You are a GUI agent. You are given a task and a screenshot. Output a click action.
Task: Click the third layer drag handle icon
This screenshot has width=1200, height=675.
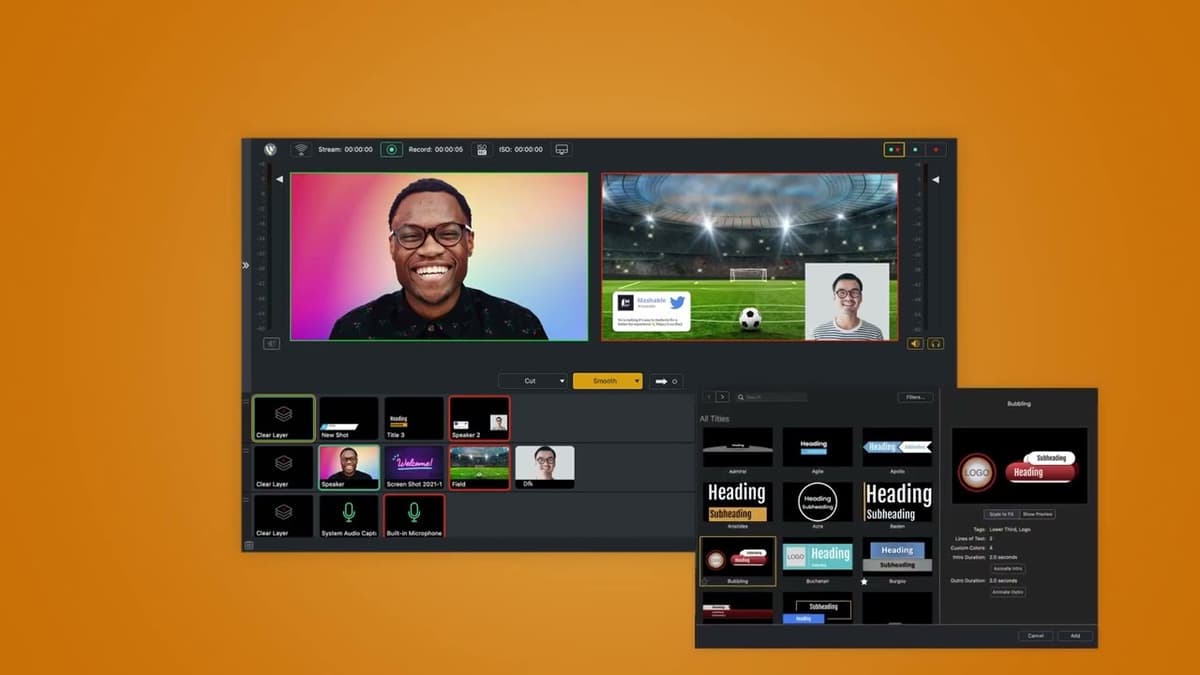coord(247,499)
